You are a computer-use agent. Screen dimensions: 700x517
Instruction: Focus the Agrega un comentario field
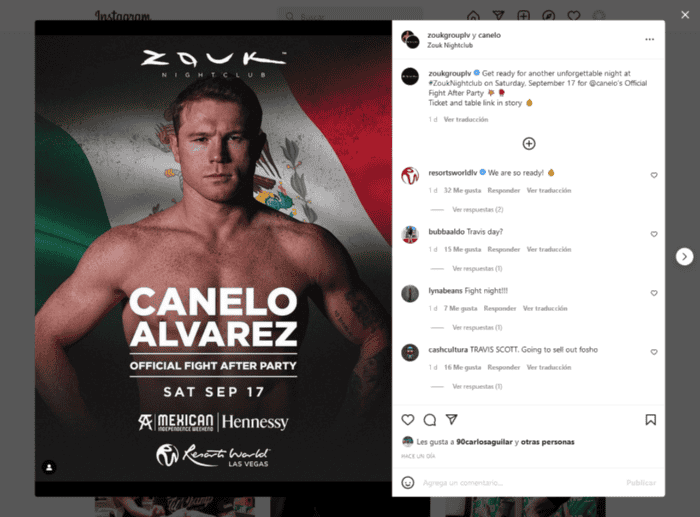pyautogui.click(x=520, y=483)
